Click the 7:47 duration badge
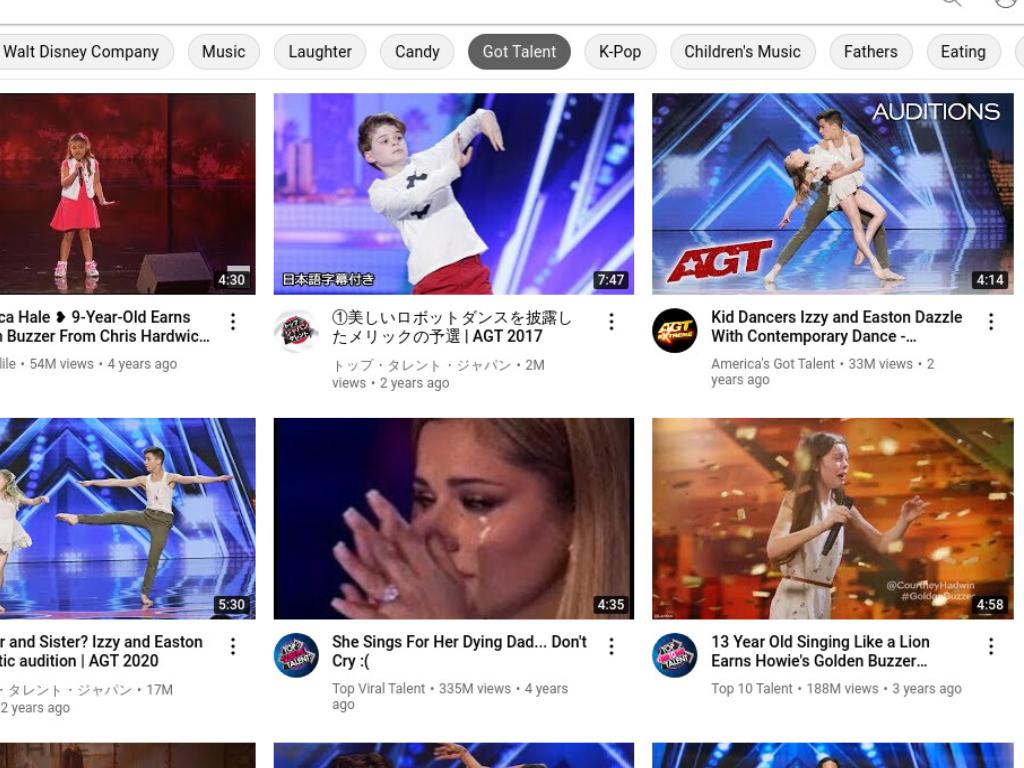The image size is (1024, 768). (x=611, y=280)
